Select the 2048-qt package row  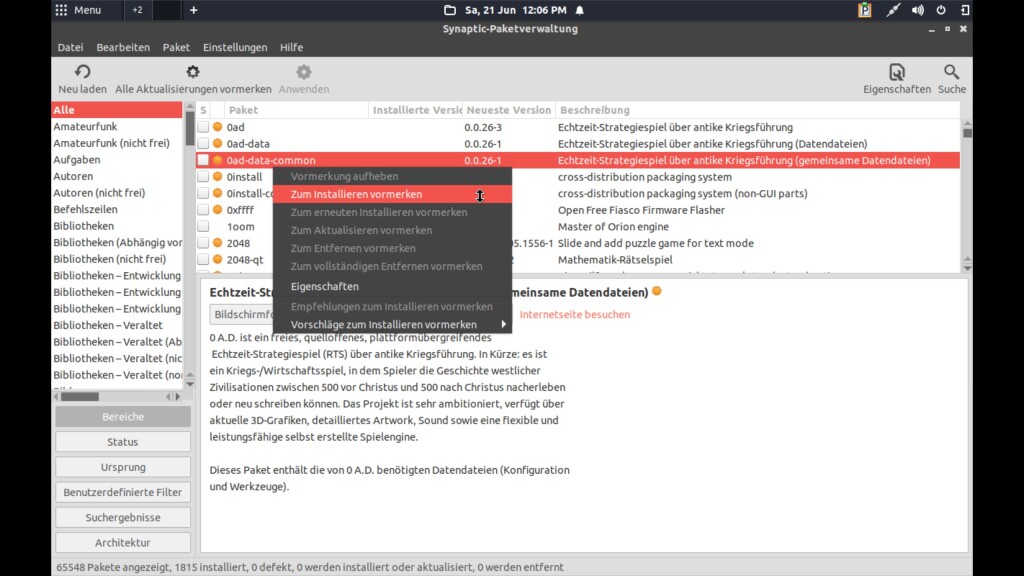coord(578,259)
